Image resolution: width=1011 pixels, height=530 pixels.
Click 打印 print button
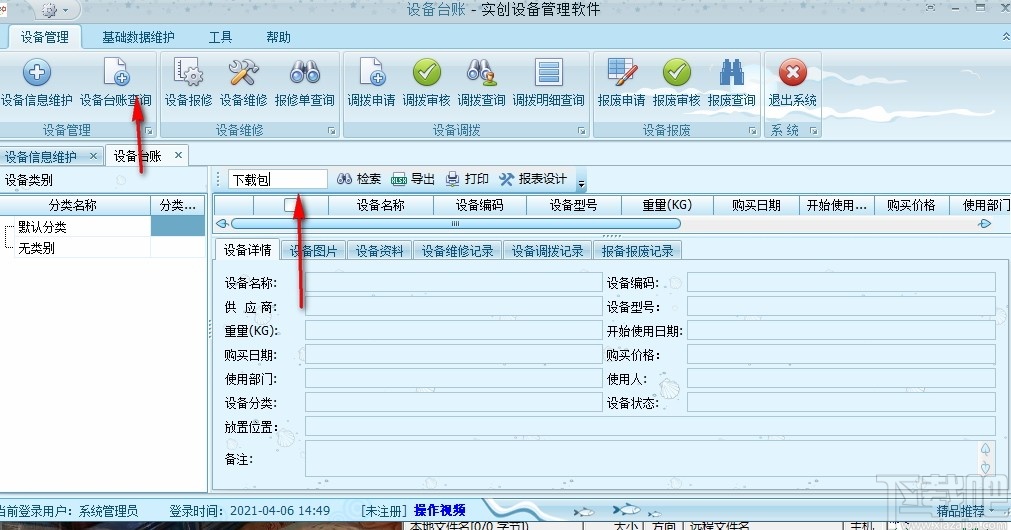(467, 179)
